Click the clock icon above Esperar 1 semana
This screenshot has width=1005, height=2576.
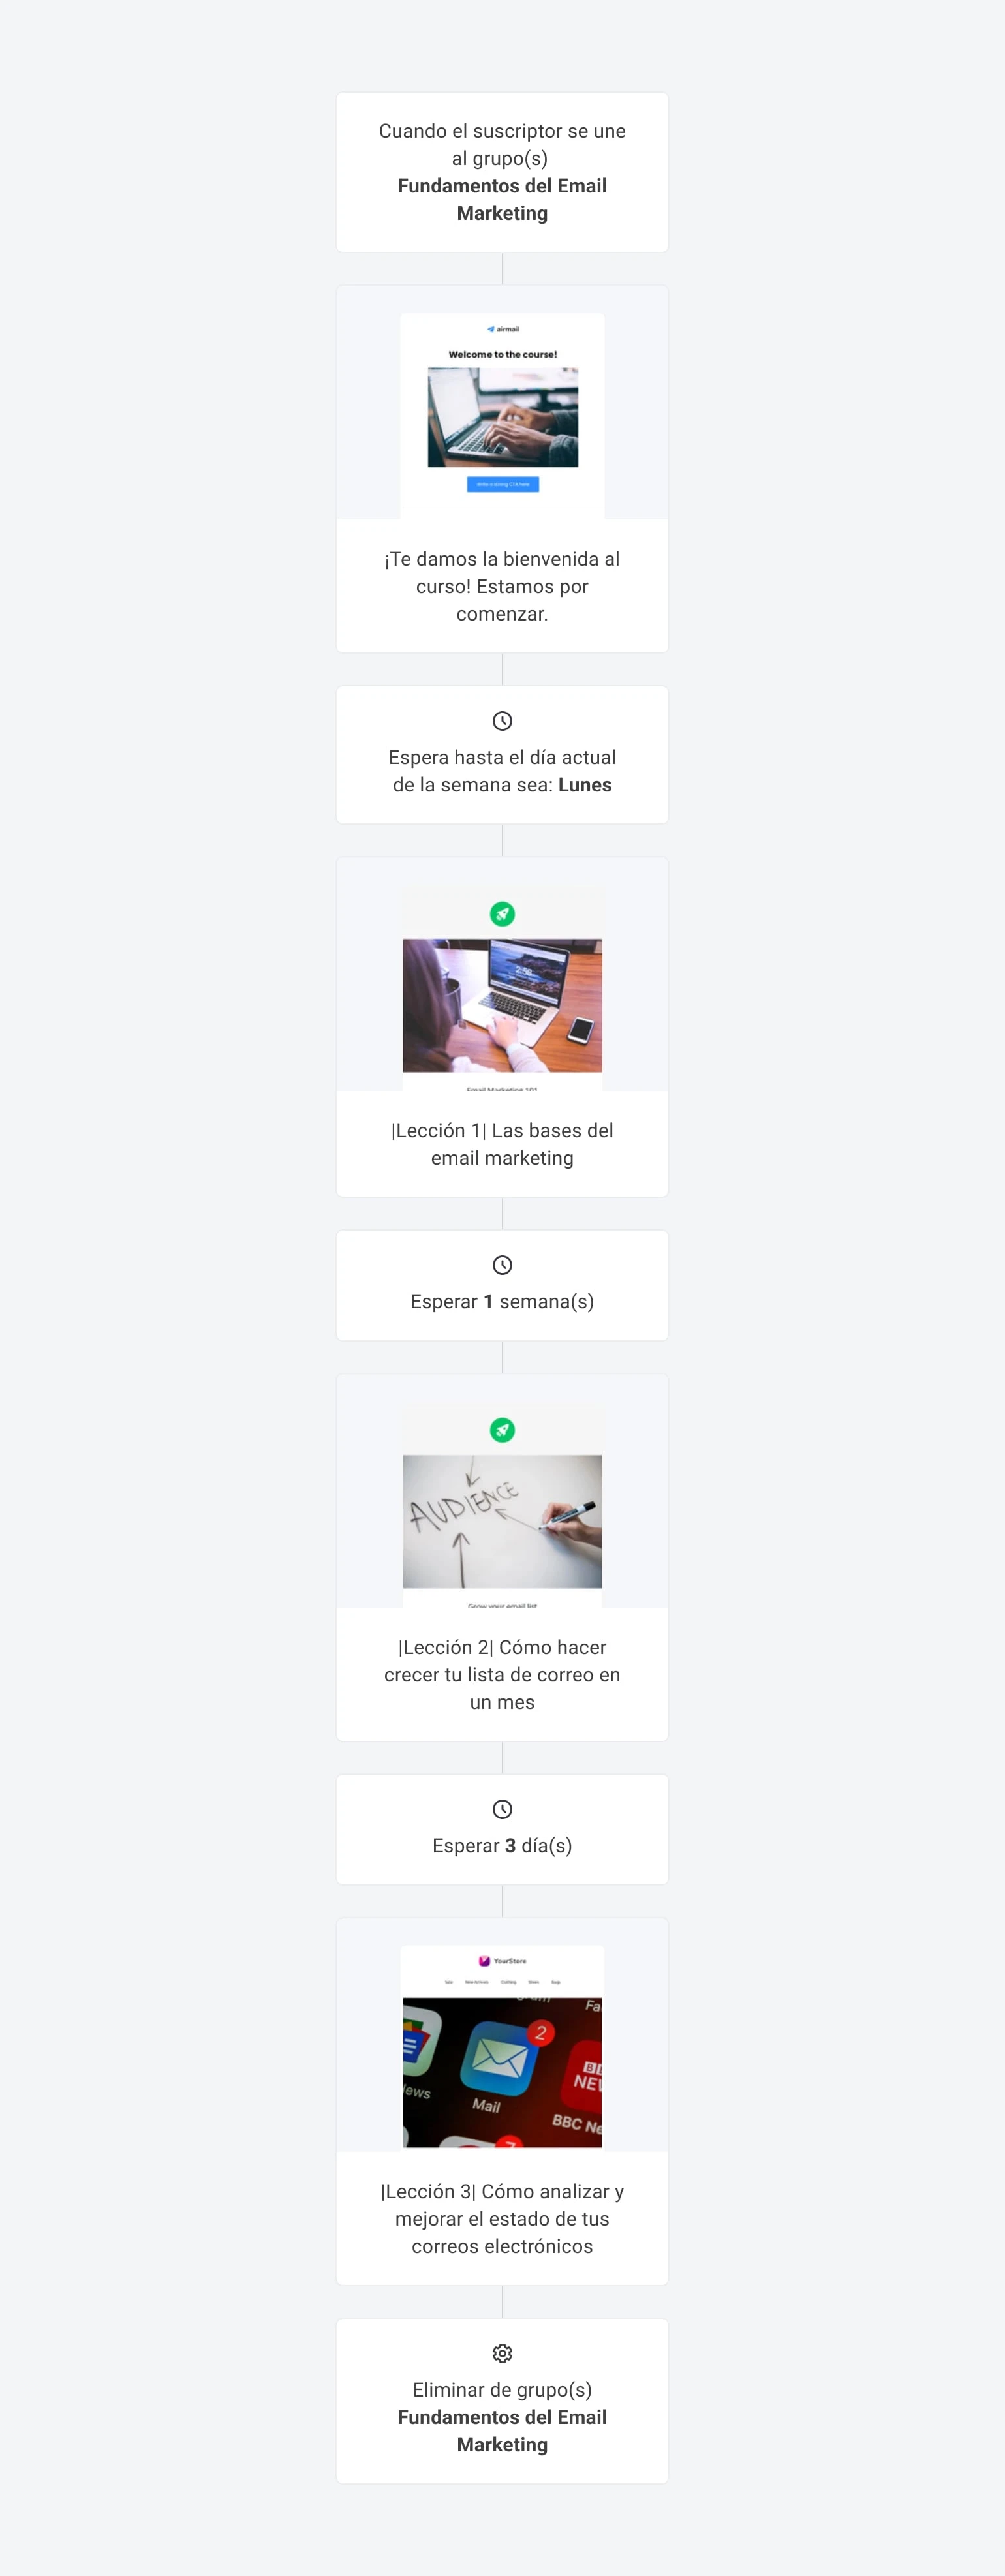(x=502, y=1265)
